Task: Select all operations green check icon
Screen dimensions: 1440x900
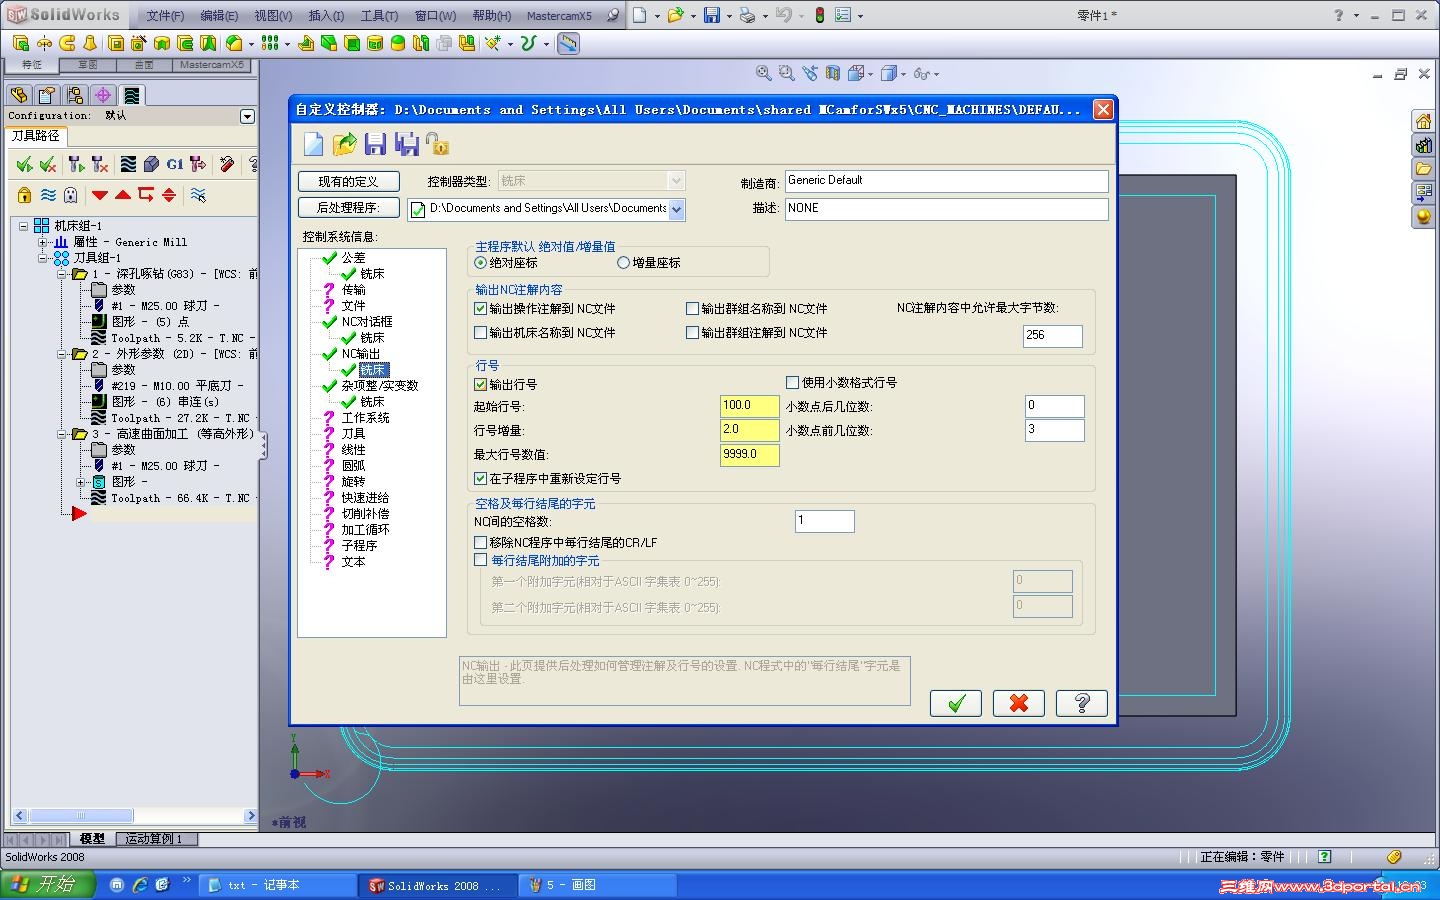Action: pos(24,164)
